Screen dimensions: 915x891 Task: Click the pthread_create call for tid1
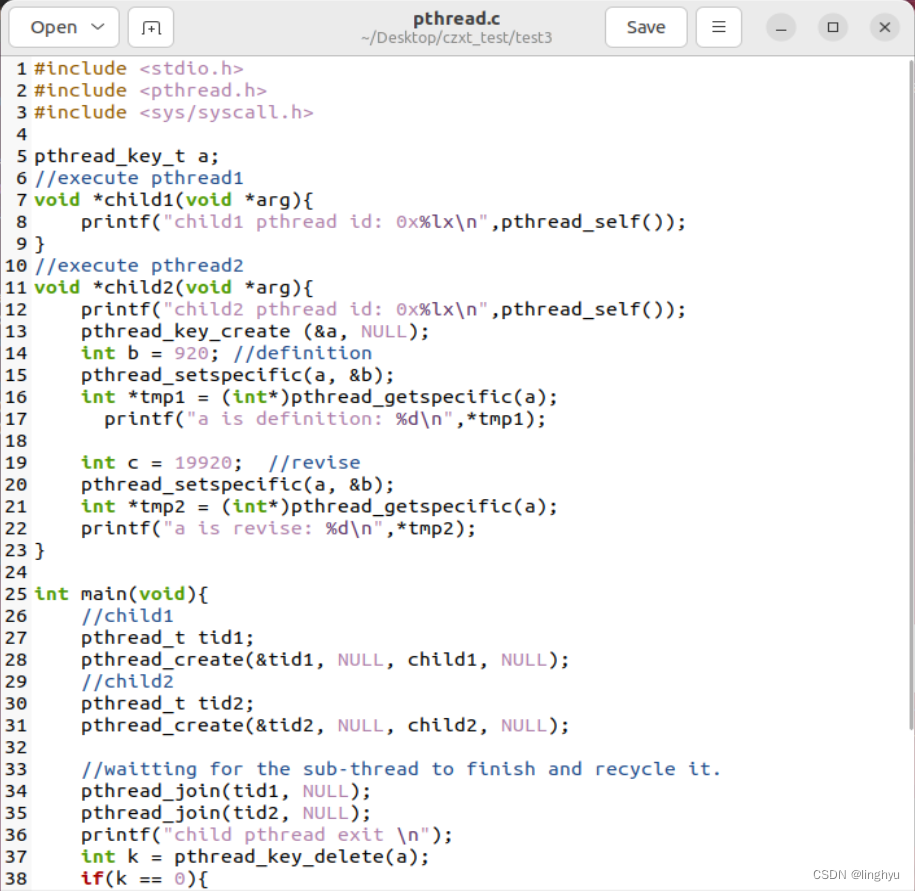pyautogui.click(x=325, y=660)
